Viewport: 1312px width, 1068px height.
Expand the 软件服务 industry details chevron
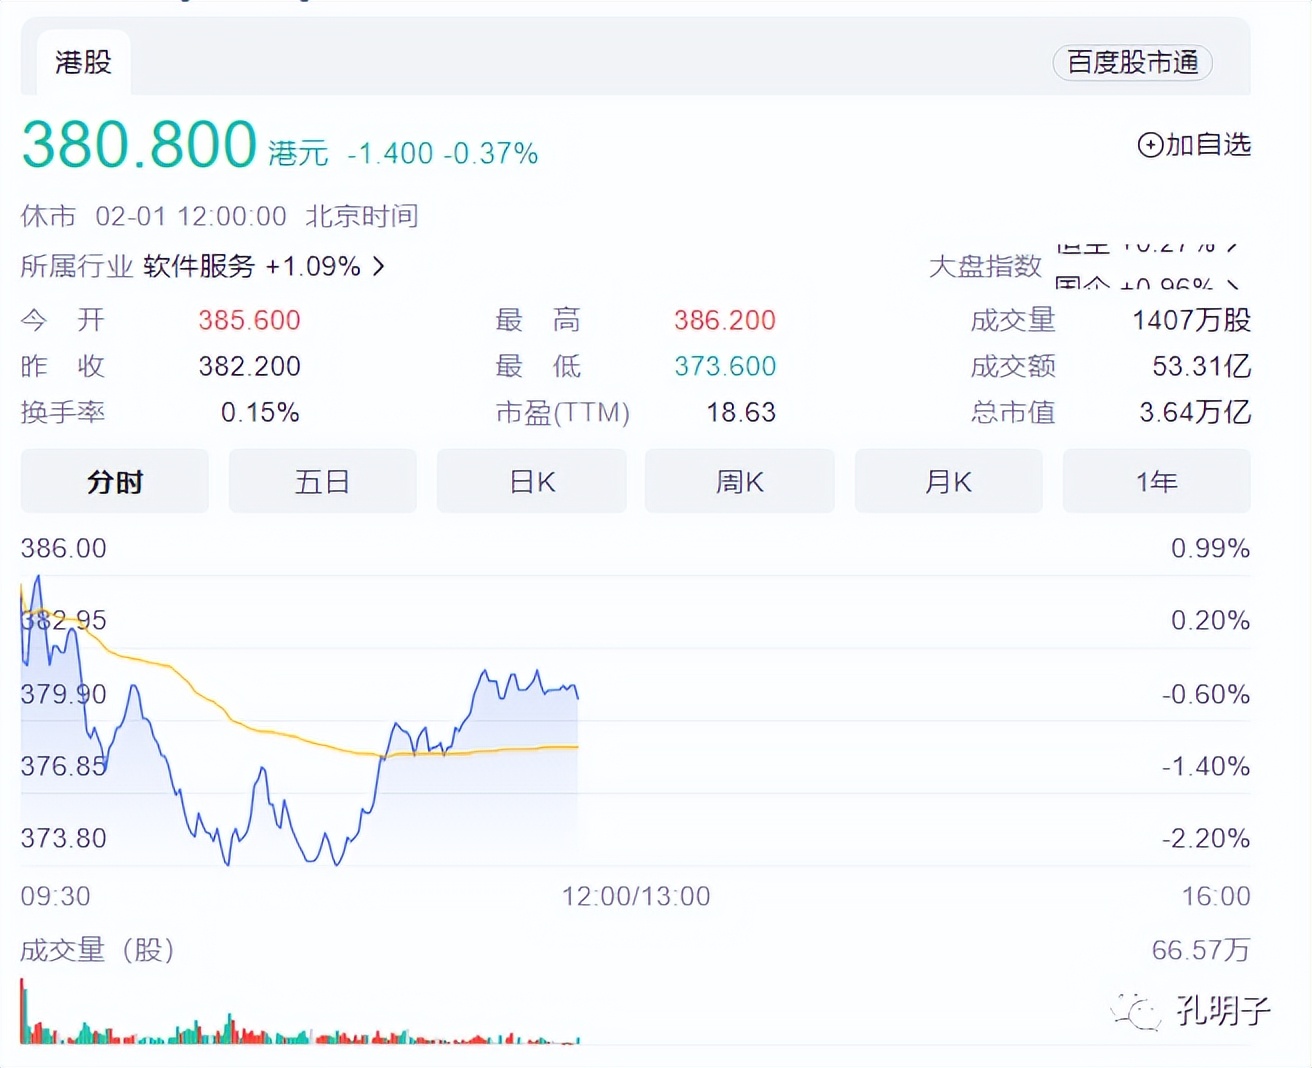coord(378,266)
